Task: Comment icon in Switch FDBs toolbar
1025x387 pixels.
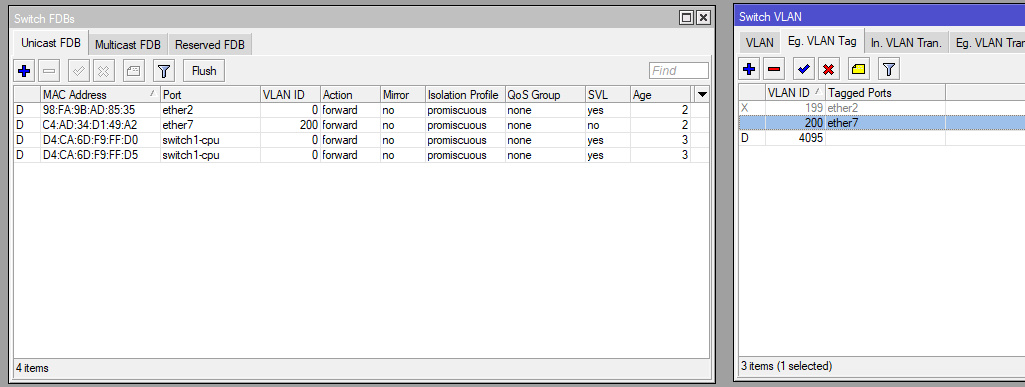Action: coord(133,71)
